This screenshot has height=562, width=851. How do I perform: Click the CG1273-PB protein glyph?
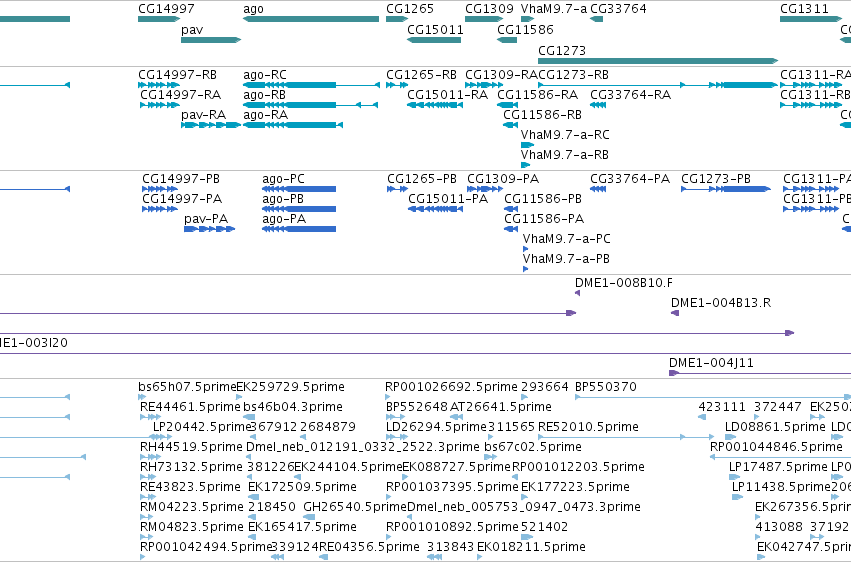pos(726,189)
